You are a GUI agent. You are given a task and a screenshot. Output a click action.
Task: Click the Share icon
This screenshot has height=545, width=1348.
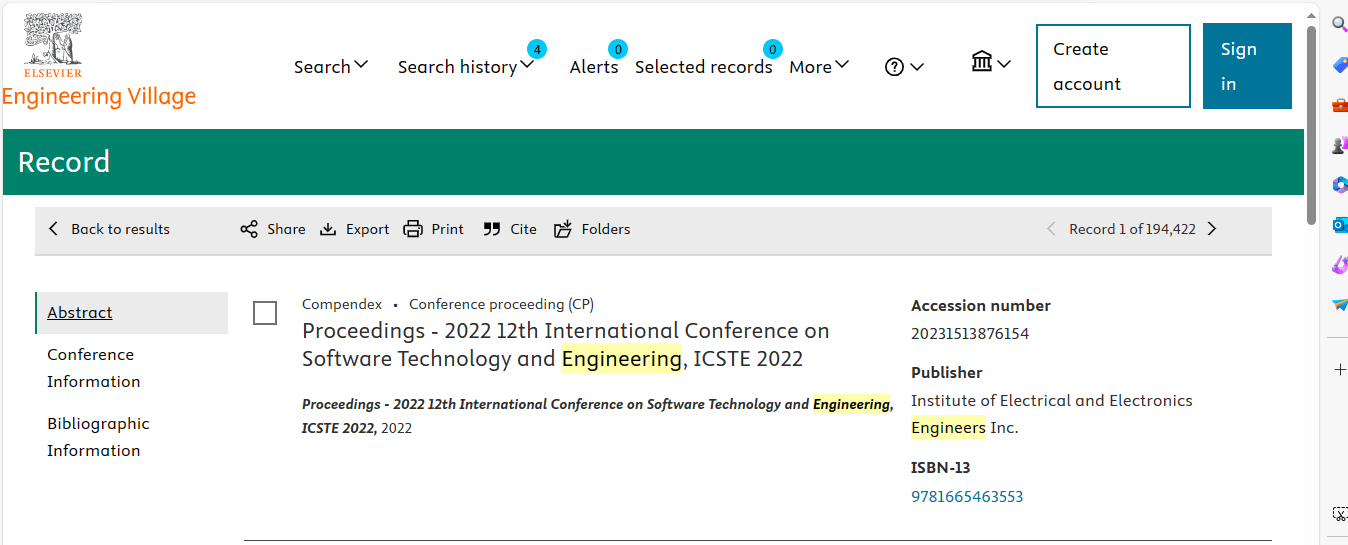(x=249, y=229)
